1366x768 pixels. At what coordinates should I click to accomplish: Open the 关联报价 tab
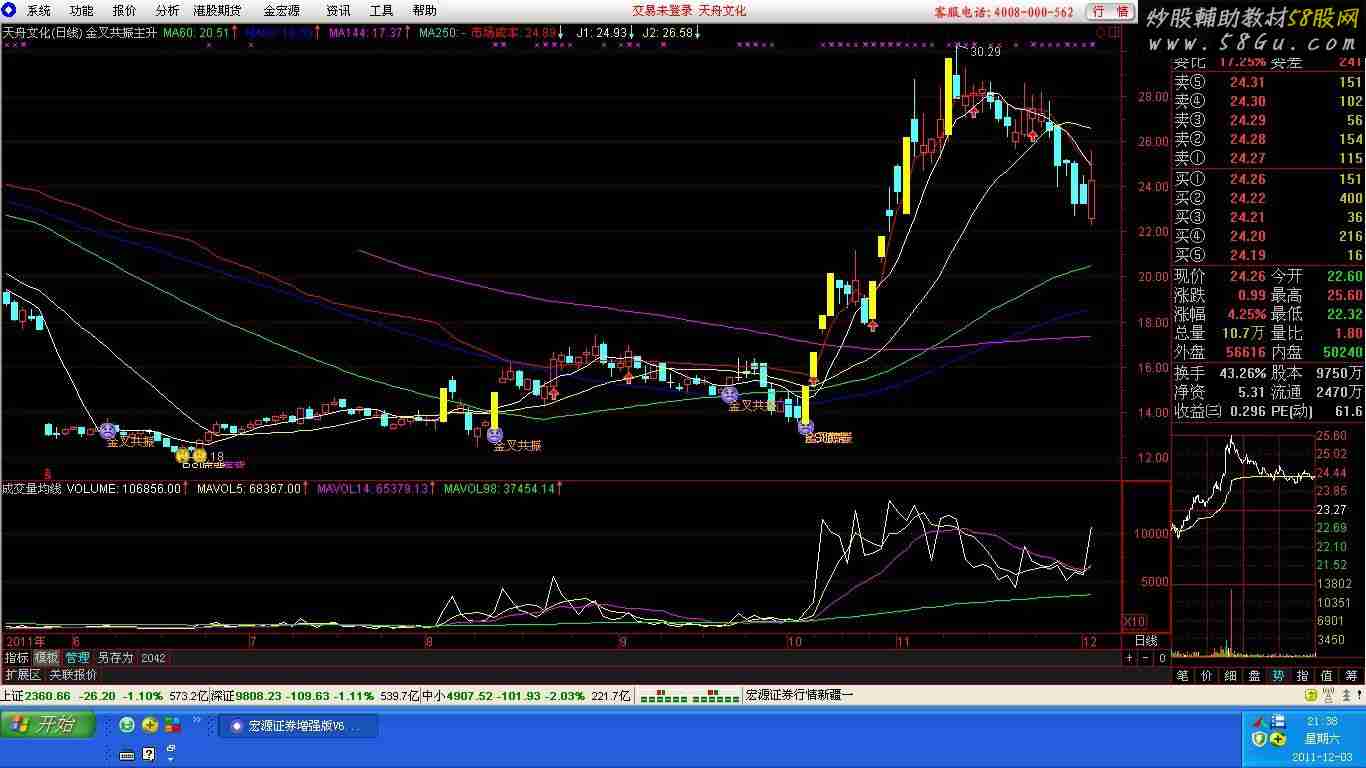73,675
